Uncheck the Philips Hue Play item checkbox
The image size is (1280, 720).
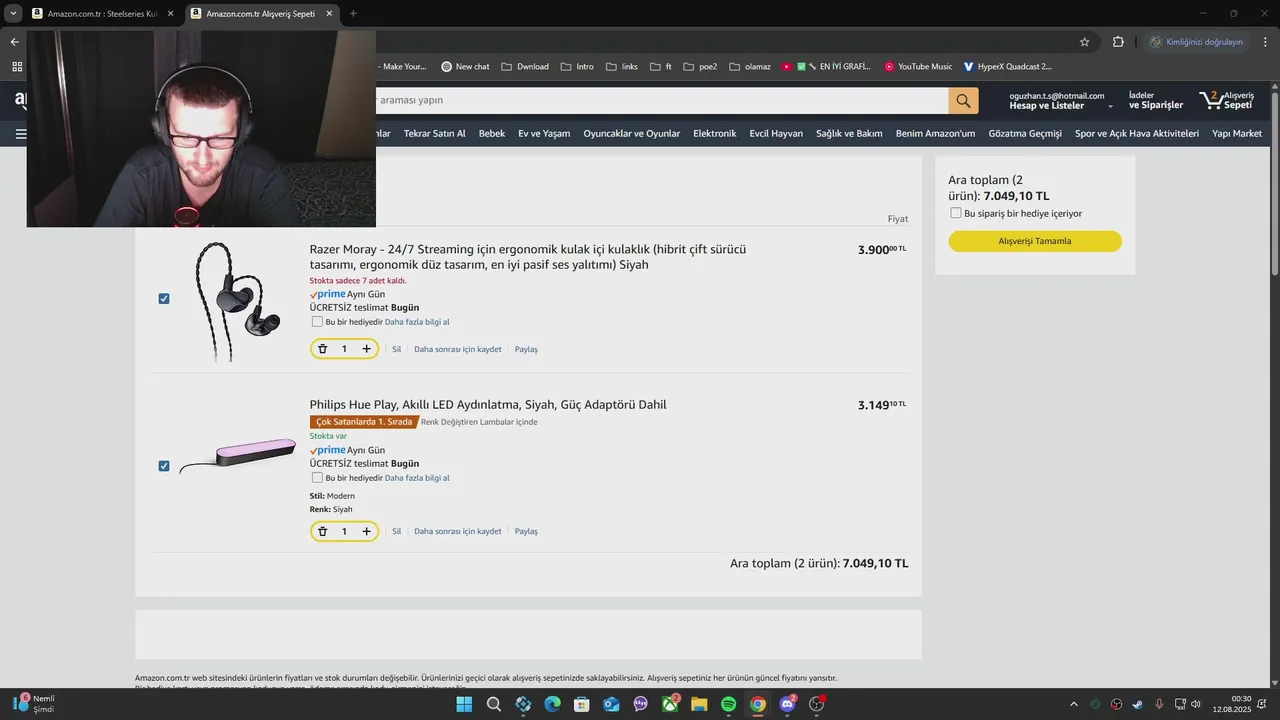[x=164, y=466]
